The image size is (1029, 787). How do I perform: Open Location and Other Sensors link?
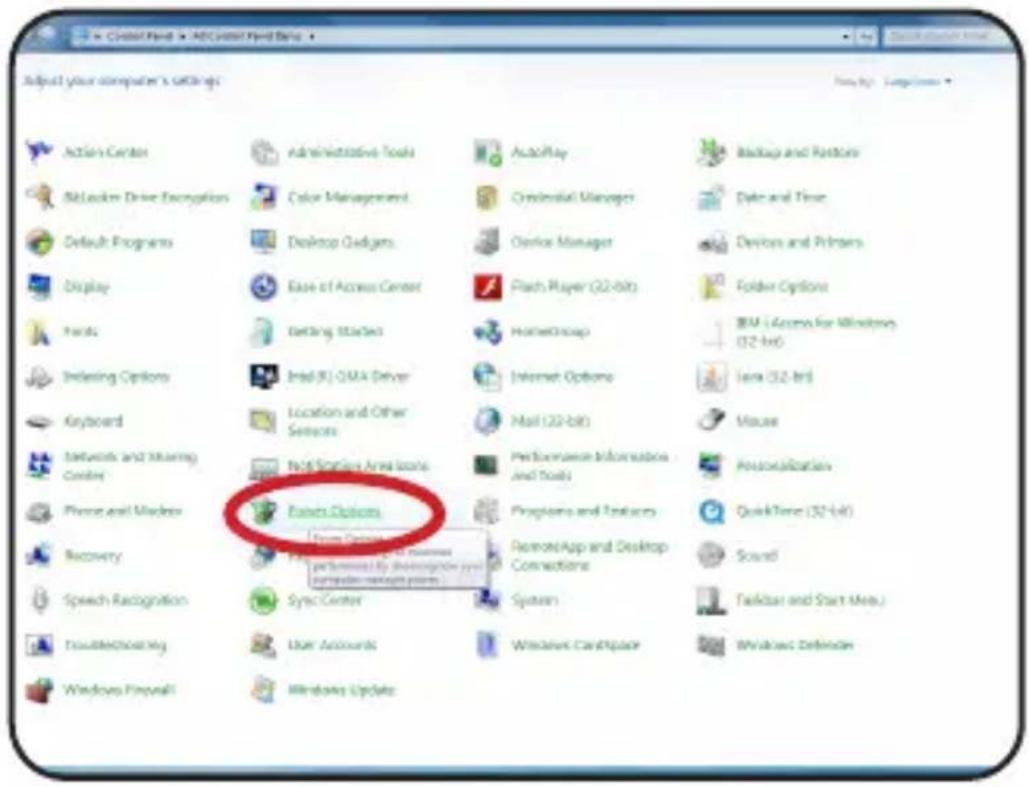coord(347,421)
